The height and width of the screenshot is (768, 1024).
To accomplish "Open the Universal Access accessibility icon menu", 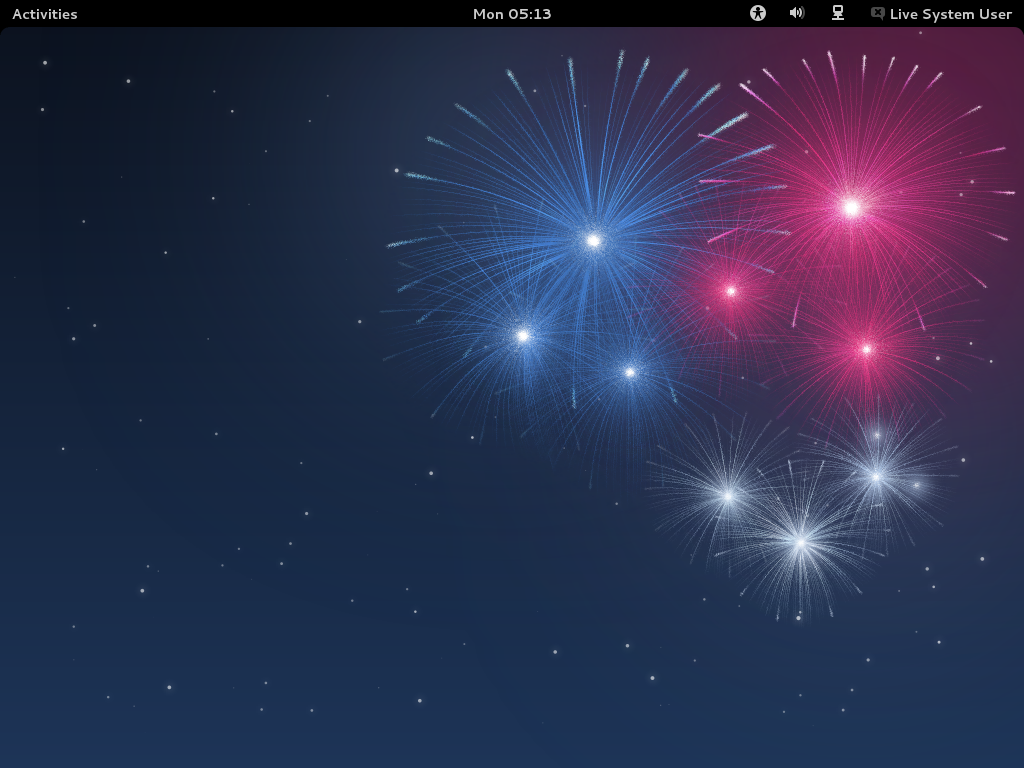I will coord(758,13).
